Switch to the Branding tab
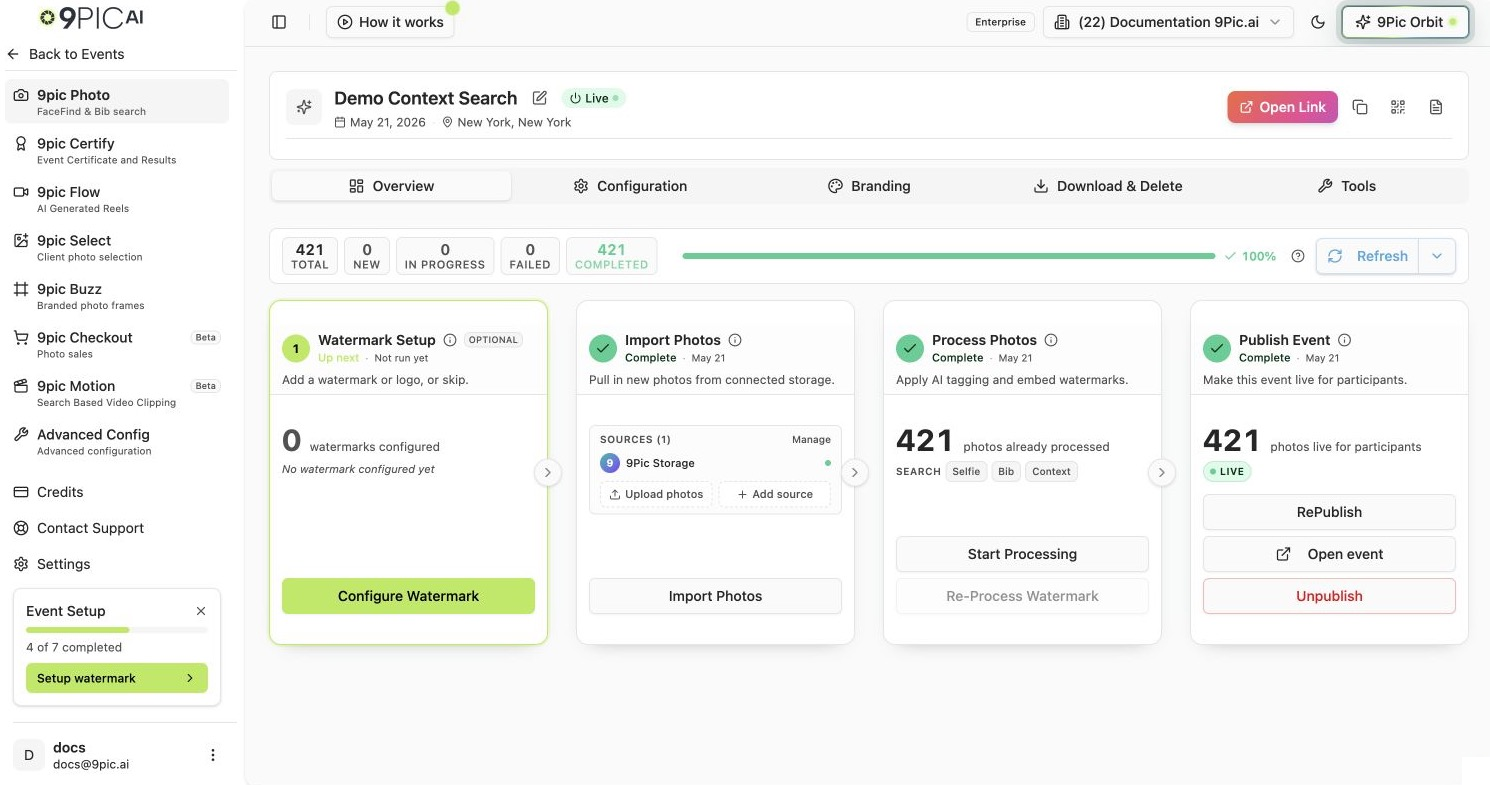Viewport: 1490px width, 785px height. pyautogui.click(x=869, y=186)
